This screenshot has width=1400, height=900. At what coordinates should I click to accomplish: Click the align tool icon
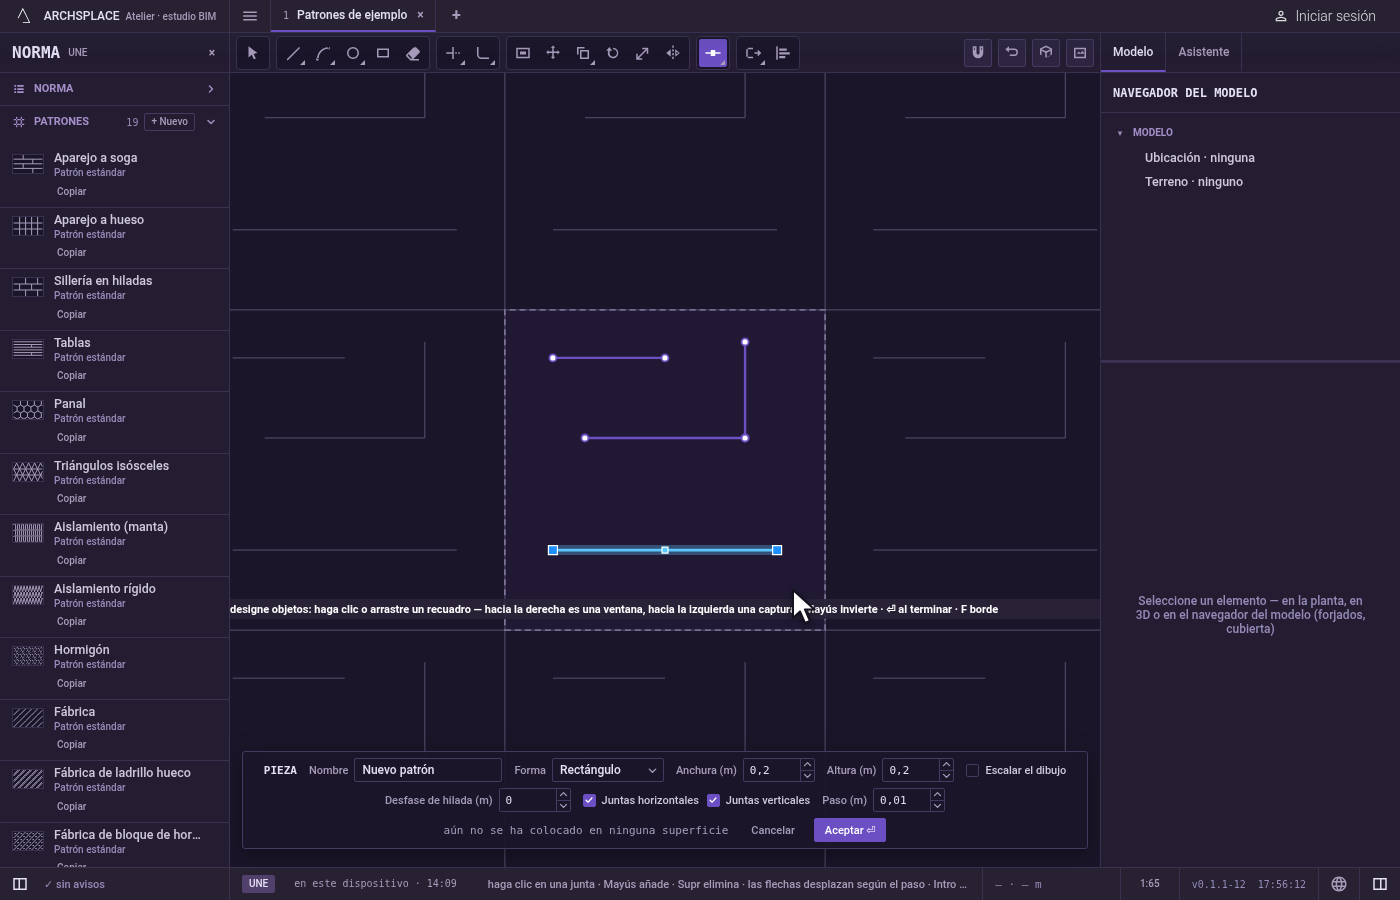(x=783, y=53)
